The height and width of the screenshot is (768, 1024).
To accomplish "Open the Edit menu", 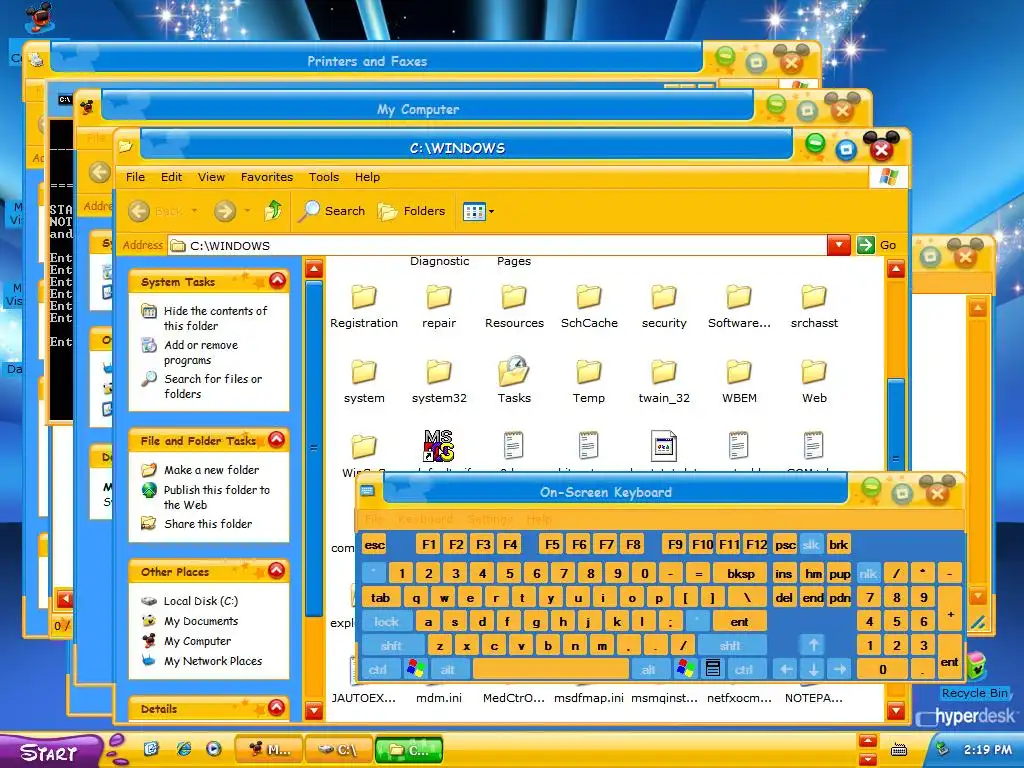I will pos(172,177).
